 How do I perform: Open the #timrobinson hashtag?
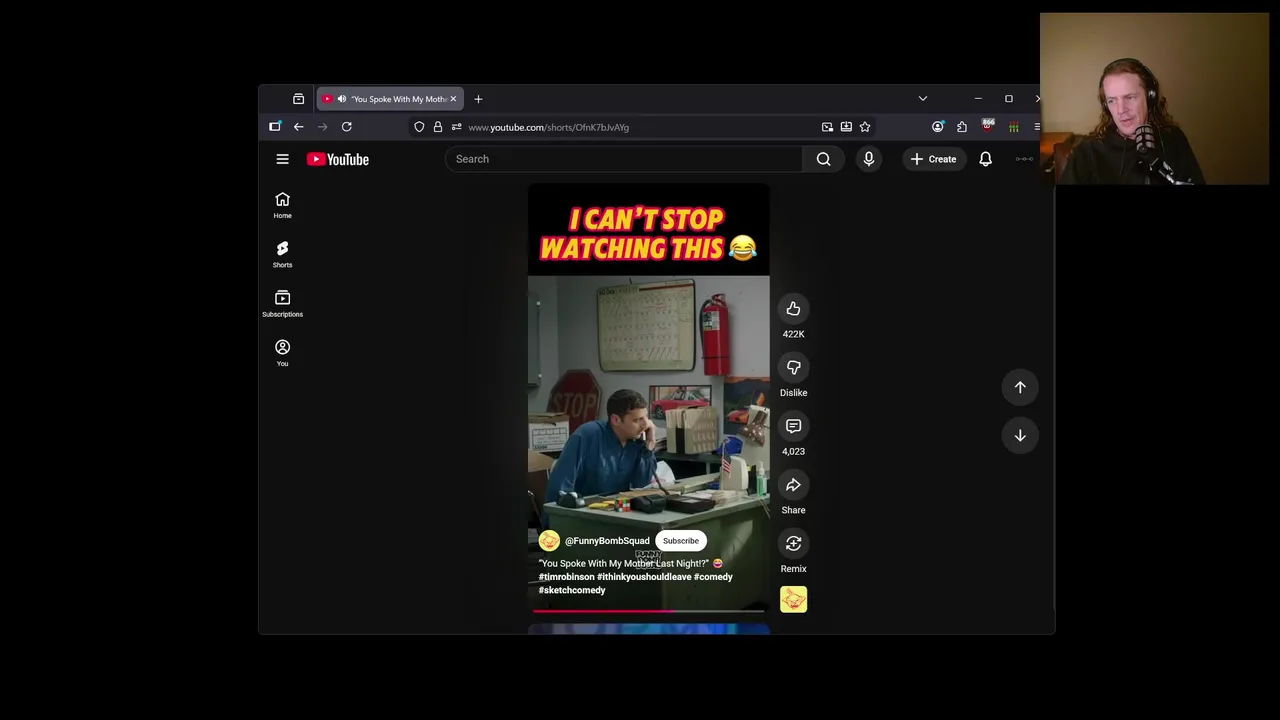566,577
